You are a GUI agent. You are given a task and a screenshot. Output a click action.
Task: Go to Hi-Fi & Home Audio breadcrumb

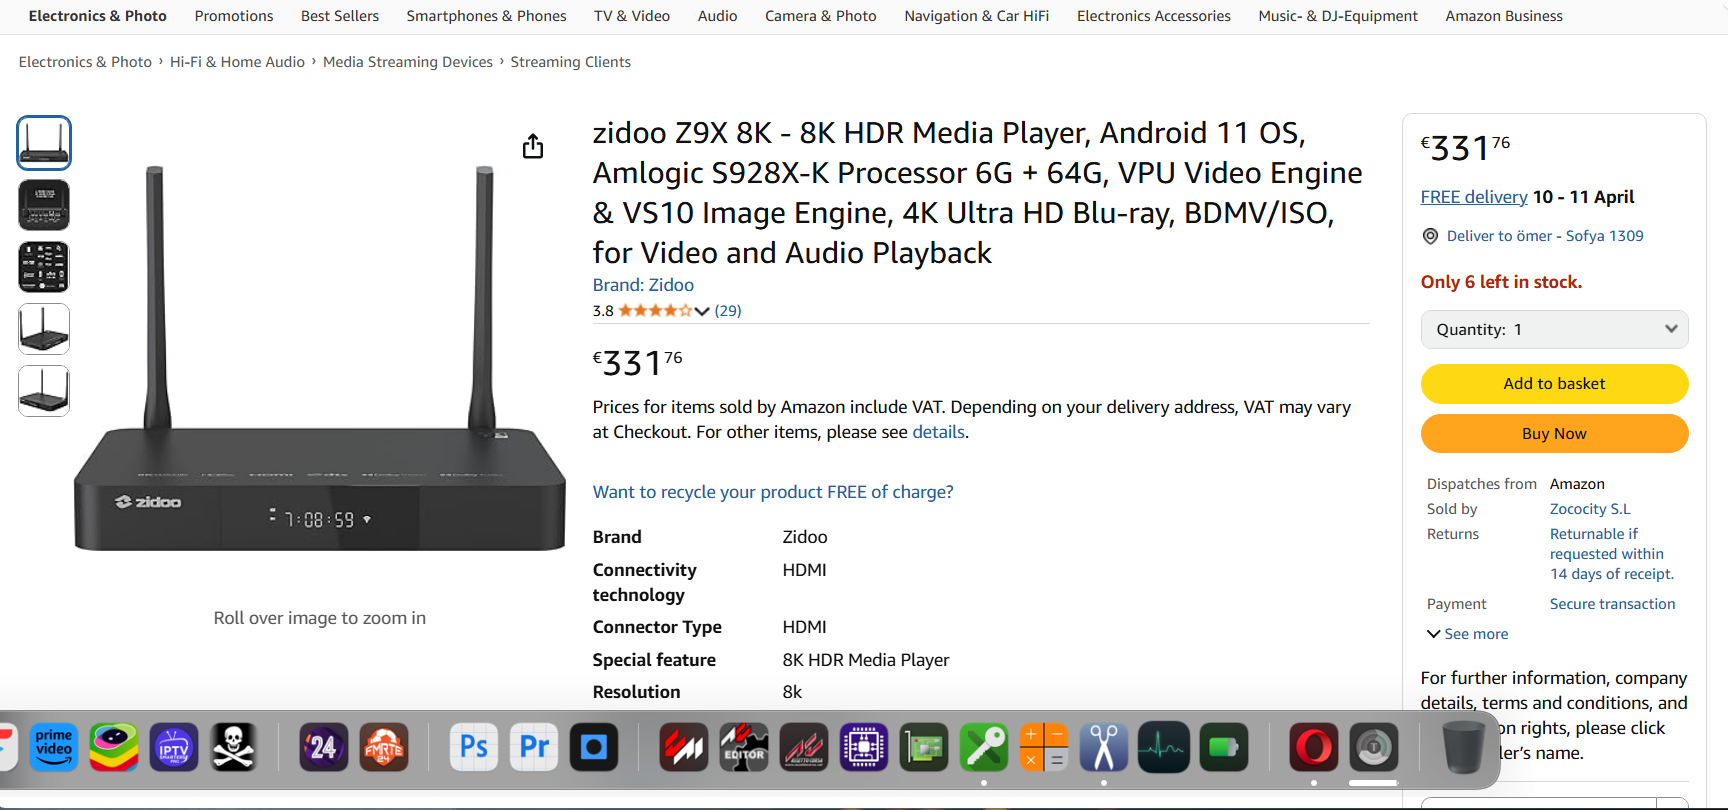coord(237,62)
